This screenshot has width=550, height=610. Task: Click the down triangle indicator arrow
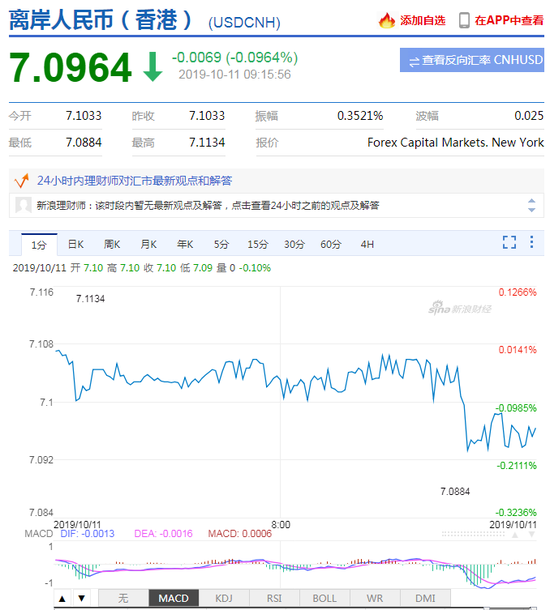pos(81,598)
